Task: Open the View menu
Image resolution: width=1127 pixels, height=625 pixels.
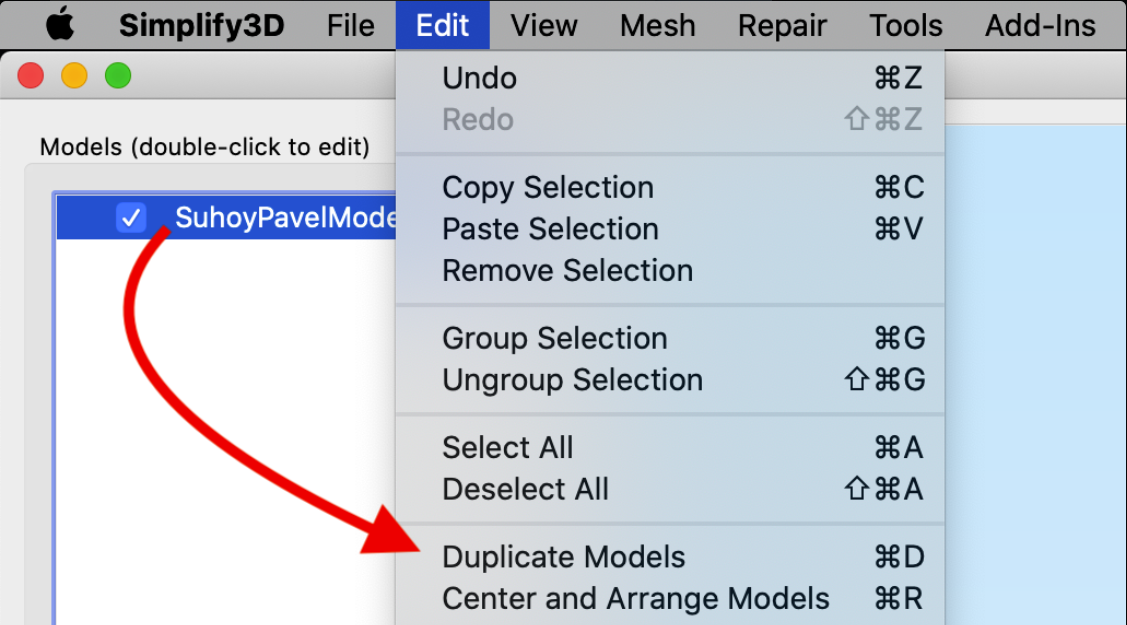Action: 544,25
